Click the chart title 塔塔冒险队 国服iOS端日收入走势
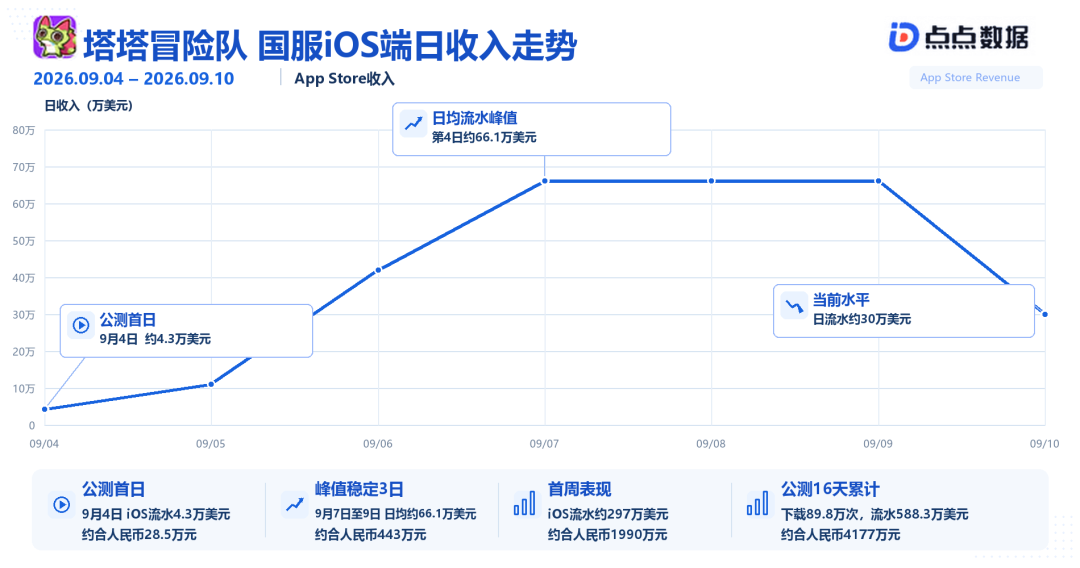Viewport: 1080px width, 568px height. (x=330, y=45)
